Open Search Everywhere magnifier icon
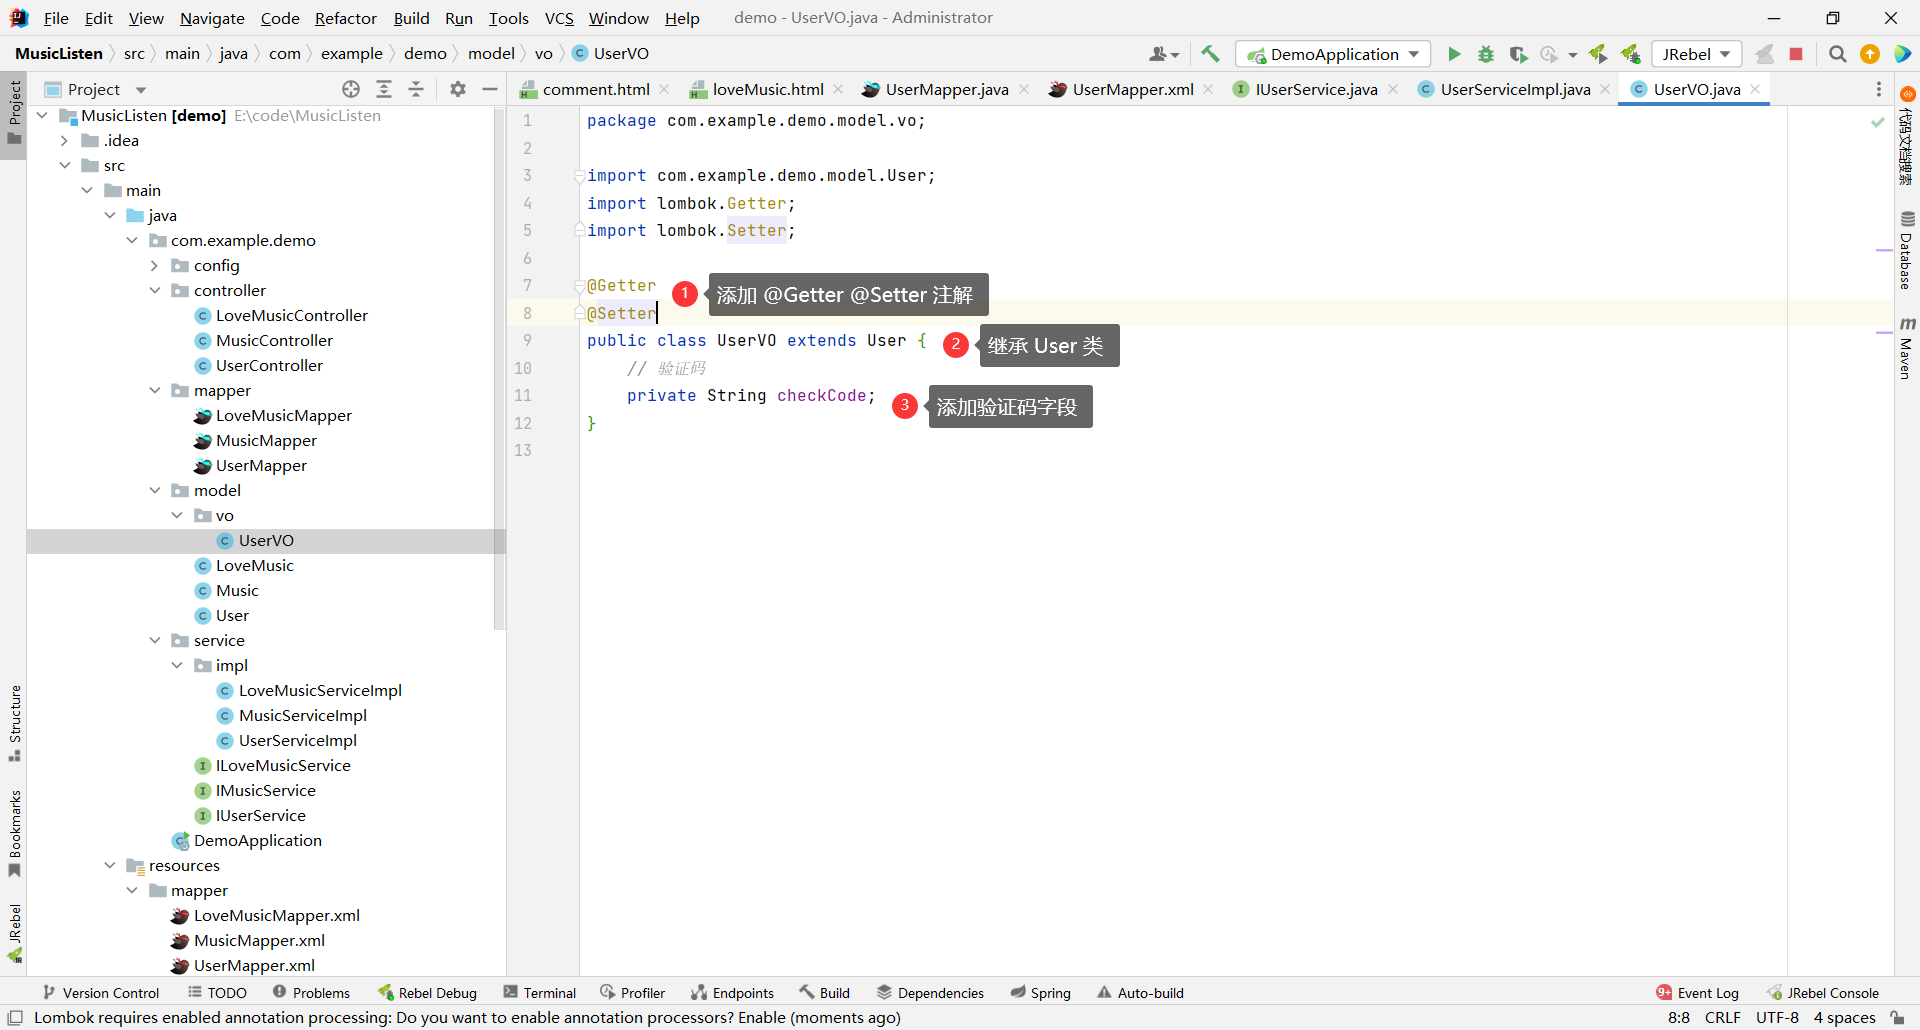The image size is (1920, 1030). [x=1837, y=54]
